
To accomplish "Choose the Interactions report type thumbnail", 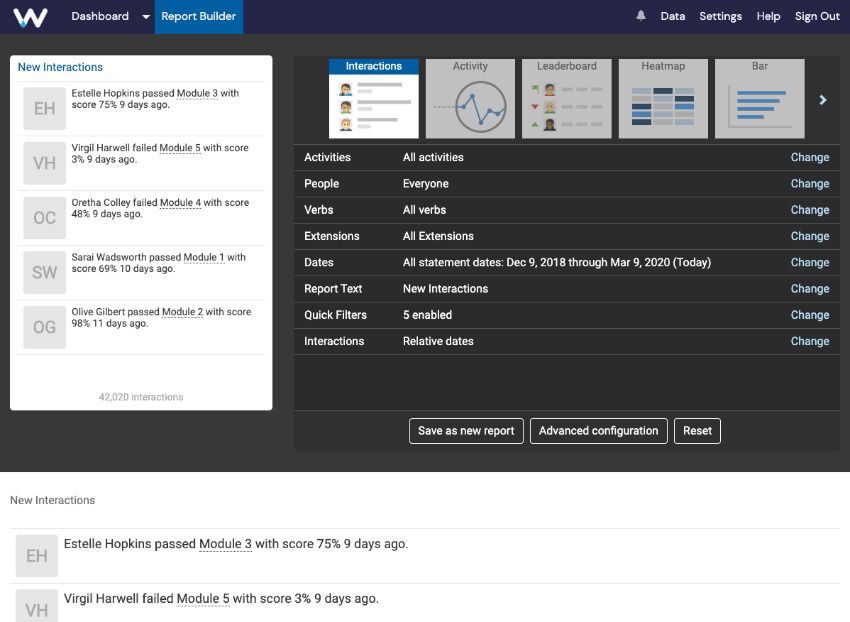I will click(374, 98).
